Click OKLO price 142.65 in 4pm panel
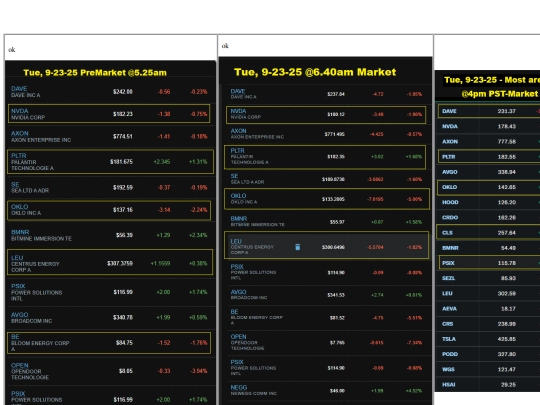This screenshot has height=405, width=540. pyautogui.click(x=507, y=187)
